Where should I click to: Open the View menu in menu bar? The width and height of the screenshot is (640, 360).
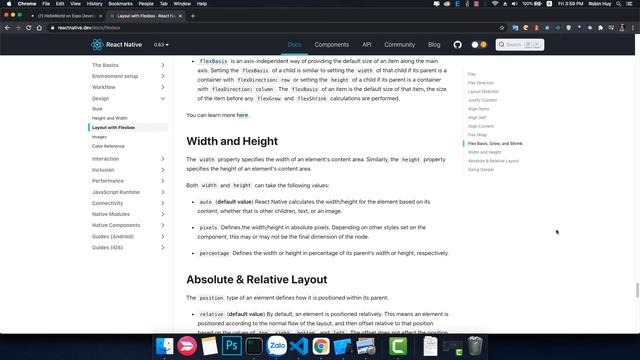point(75,4)
